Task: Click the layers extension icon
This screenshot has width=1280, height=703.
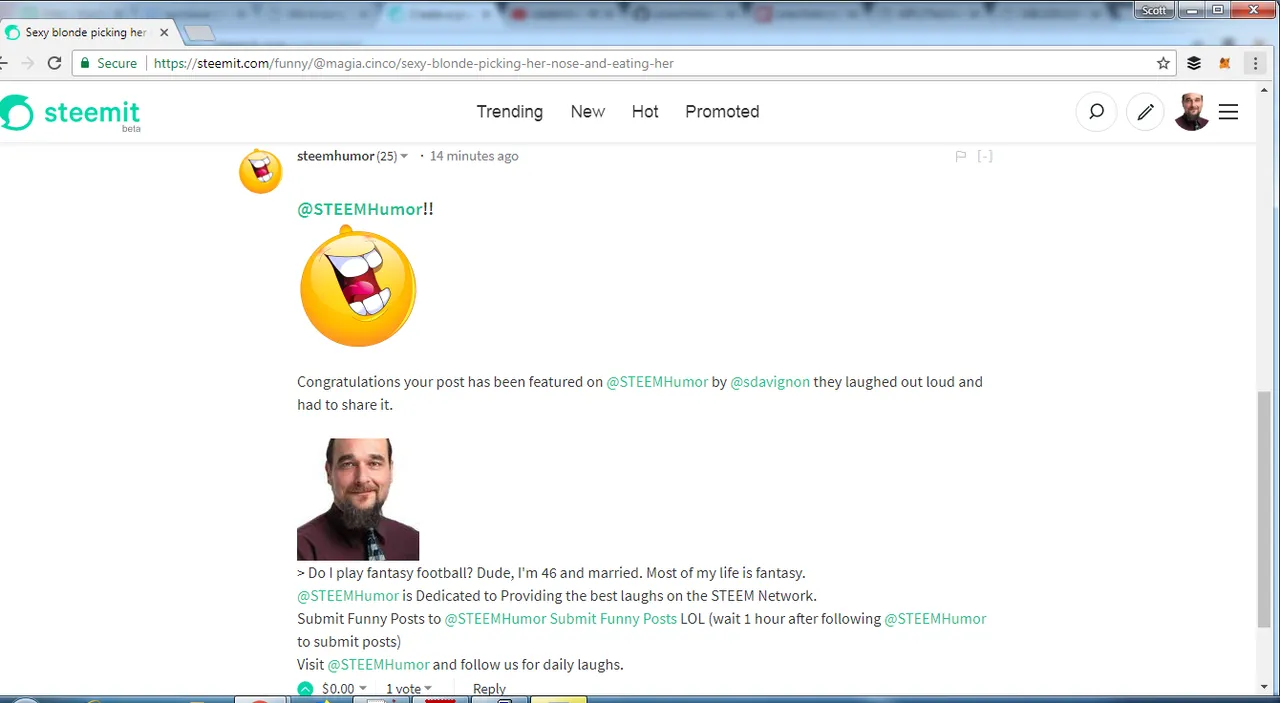Action: pyautogui.click(x=1194, y=63)
